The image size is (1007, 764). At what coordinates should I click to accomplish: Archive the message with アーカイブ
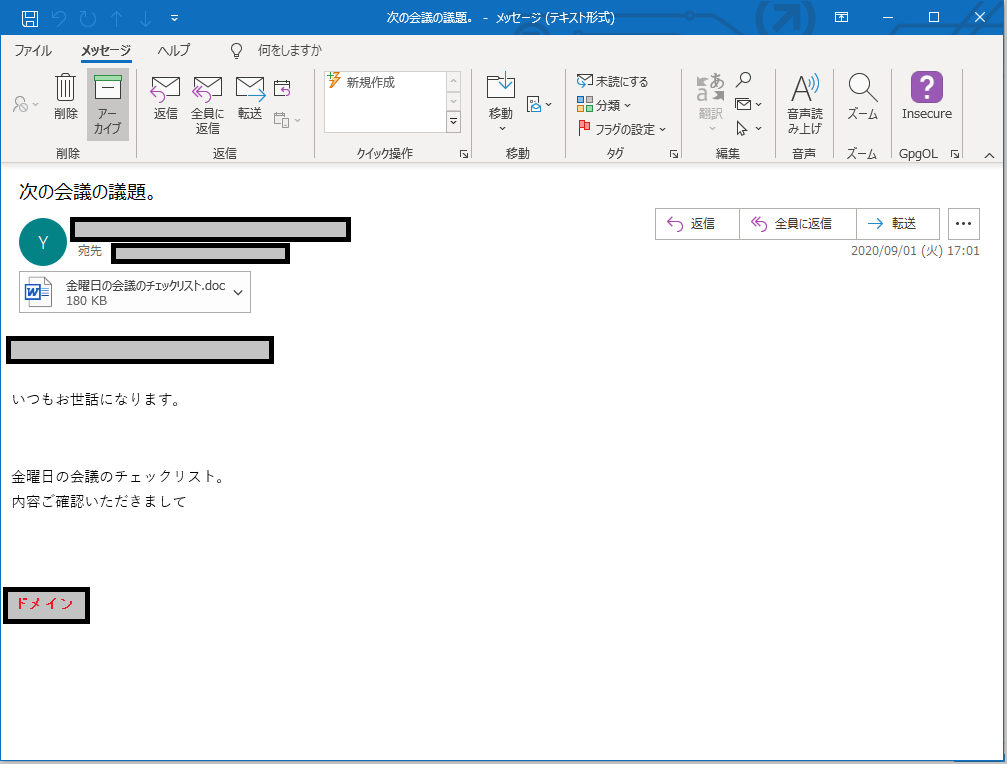click(108, 104)
